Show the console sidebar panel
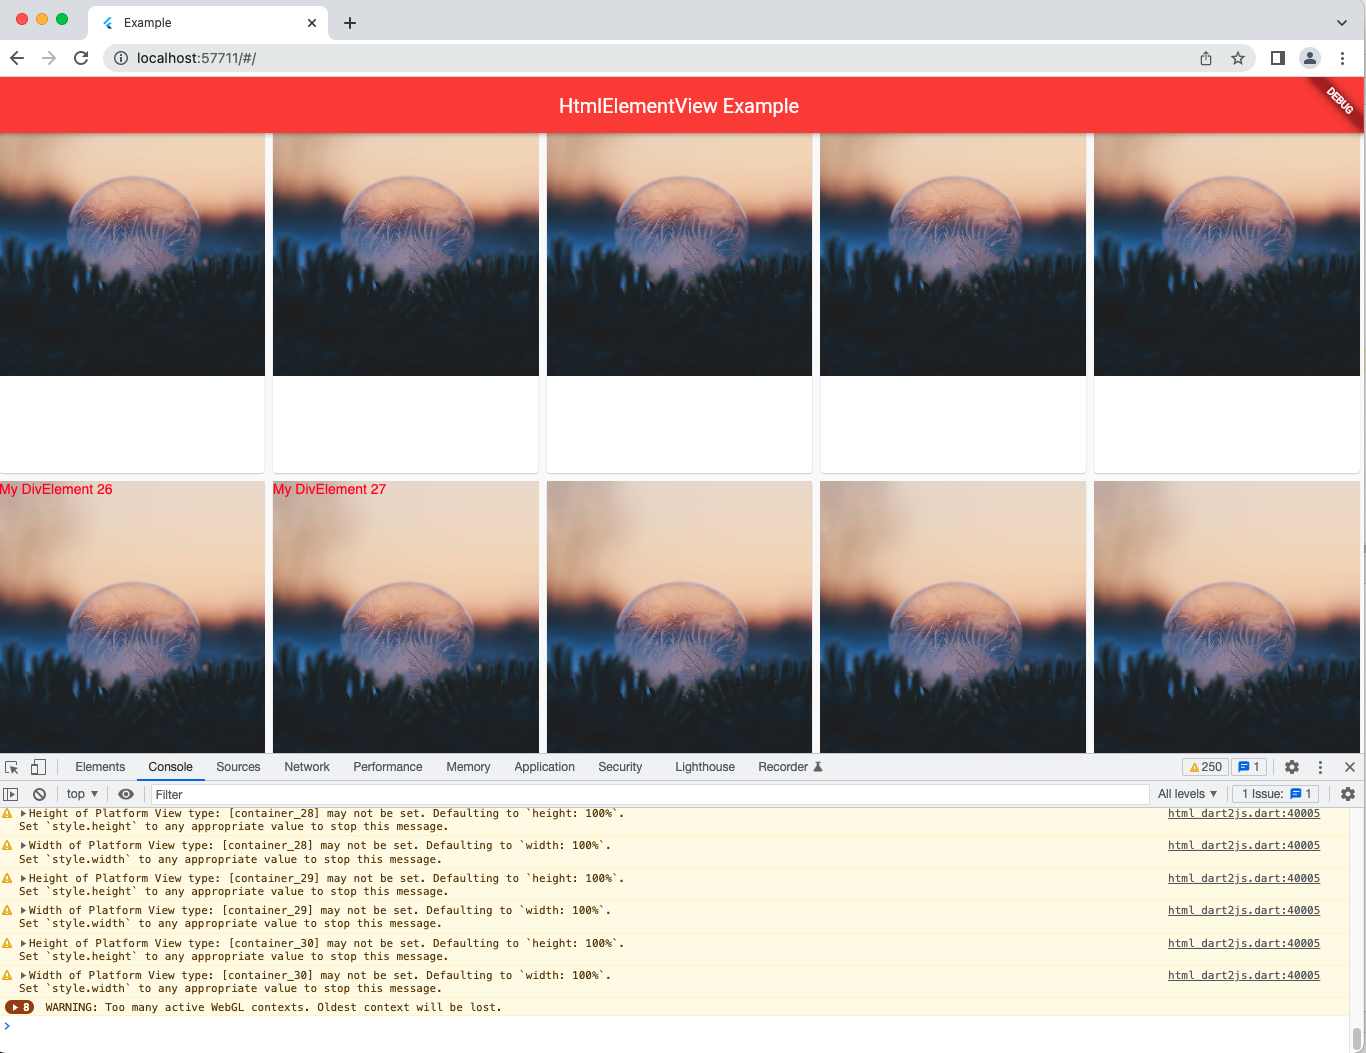The height and width of the screenshot is (1053, 1366). pyautogui.click(x=11, y=793)
